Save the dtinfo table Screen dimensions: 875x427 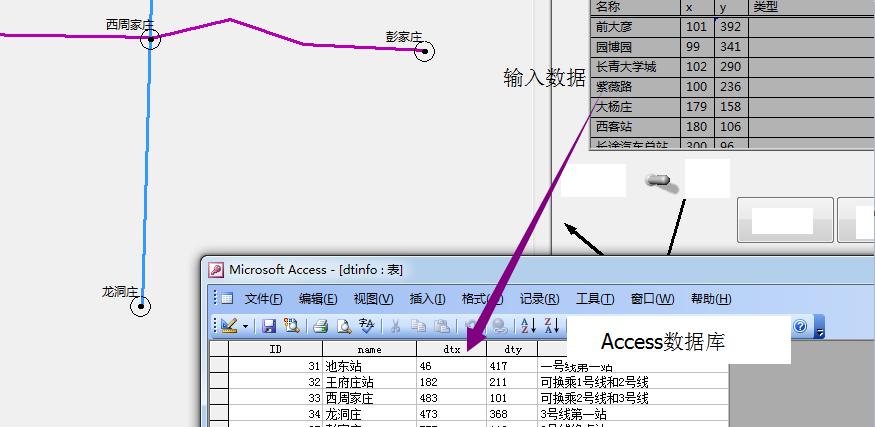pos(270,326)
